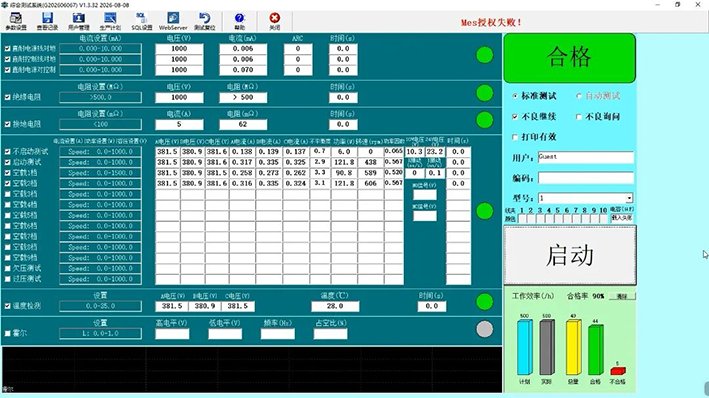Click green status light of no-load test section
Viewport: 709px width, 398px height.
pyautogui.click(x=485, y=211)
